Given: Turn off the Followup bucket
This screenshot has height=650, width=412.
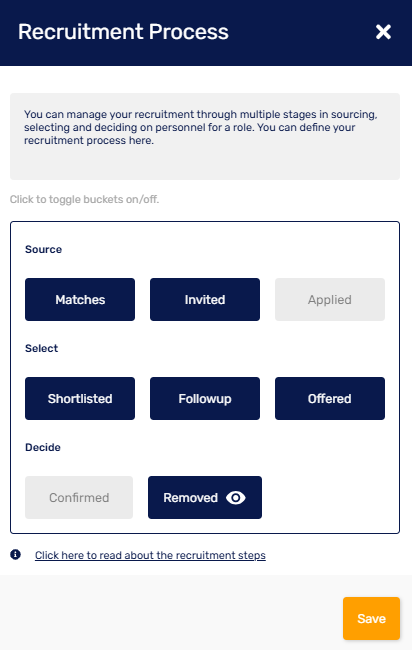Looking at the screenshot, I should click(x=205, y=398).
